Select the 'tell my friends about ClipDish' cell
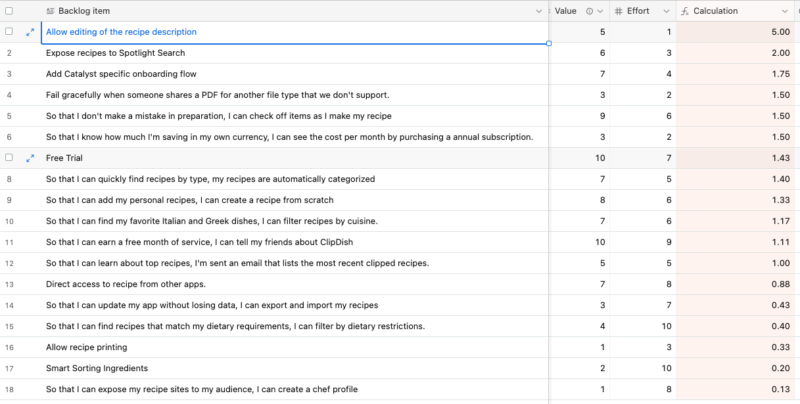Viewport: 800px width, 404px height. tap(294, 242)
